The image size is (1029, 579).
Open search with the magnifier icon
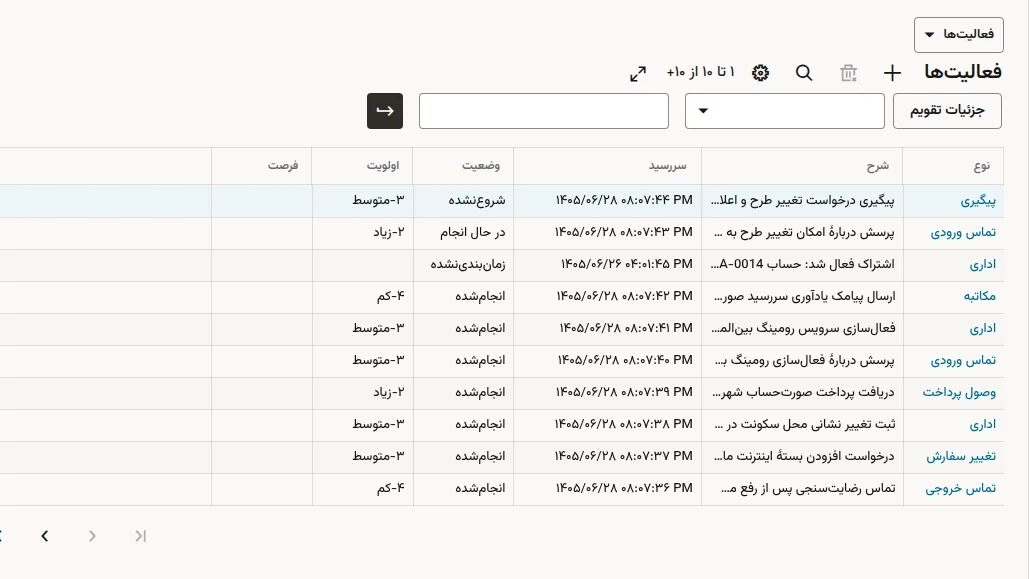tap(804, 73)
